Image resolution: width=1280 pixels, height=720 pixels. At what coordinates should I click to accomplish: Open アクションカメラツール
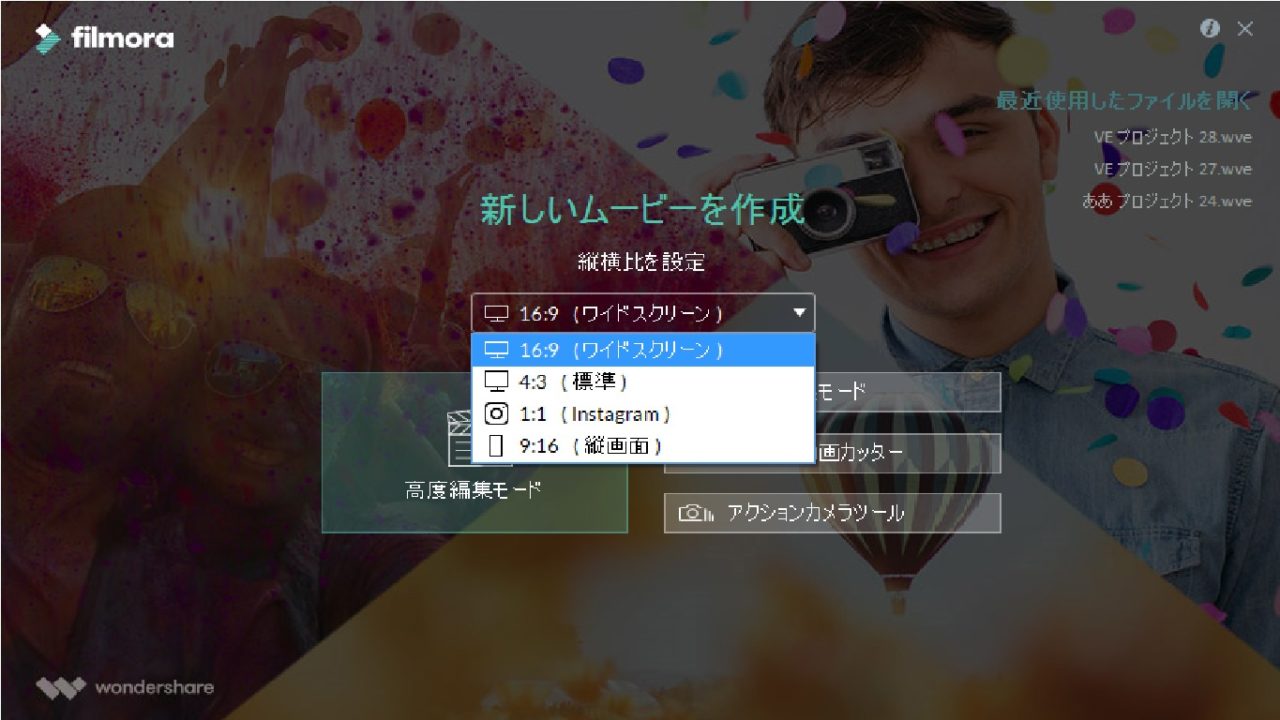[832, 513]
